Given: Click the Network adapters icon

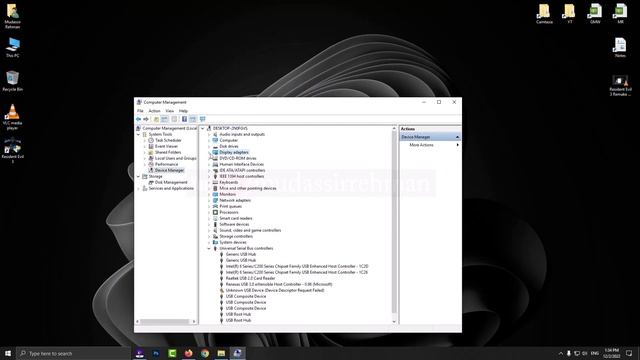Looking at the screenshot, I should pos(215,200).
